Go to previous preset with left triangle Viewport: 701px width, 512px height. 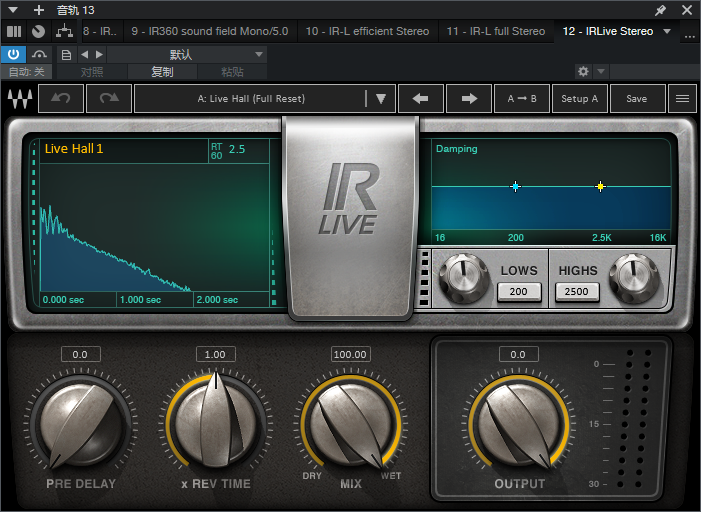pos(84,55)
